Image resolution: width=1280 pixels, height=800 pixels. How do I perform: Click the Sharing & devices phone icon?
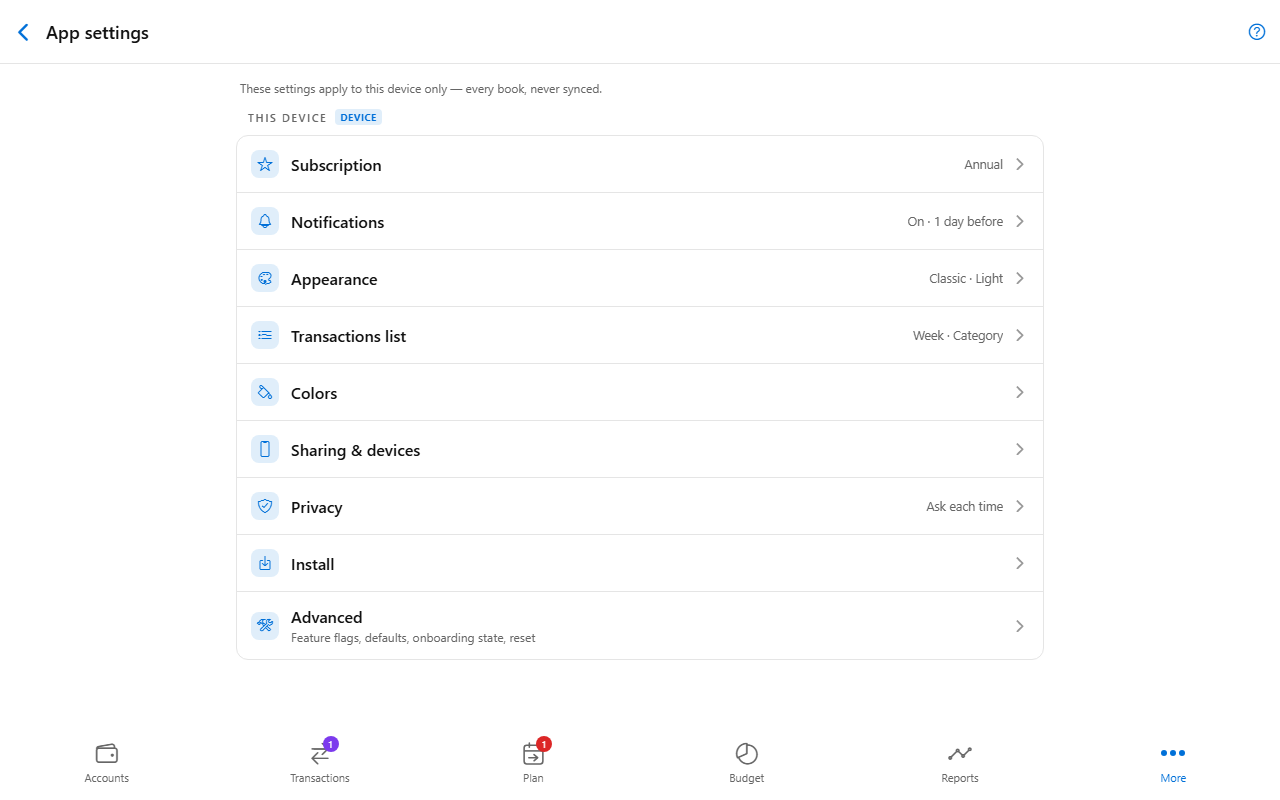pyautogui.click(x=265, y=449)
